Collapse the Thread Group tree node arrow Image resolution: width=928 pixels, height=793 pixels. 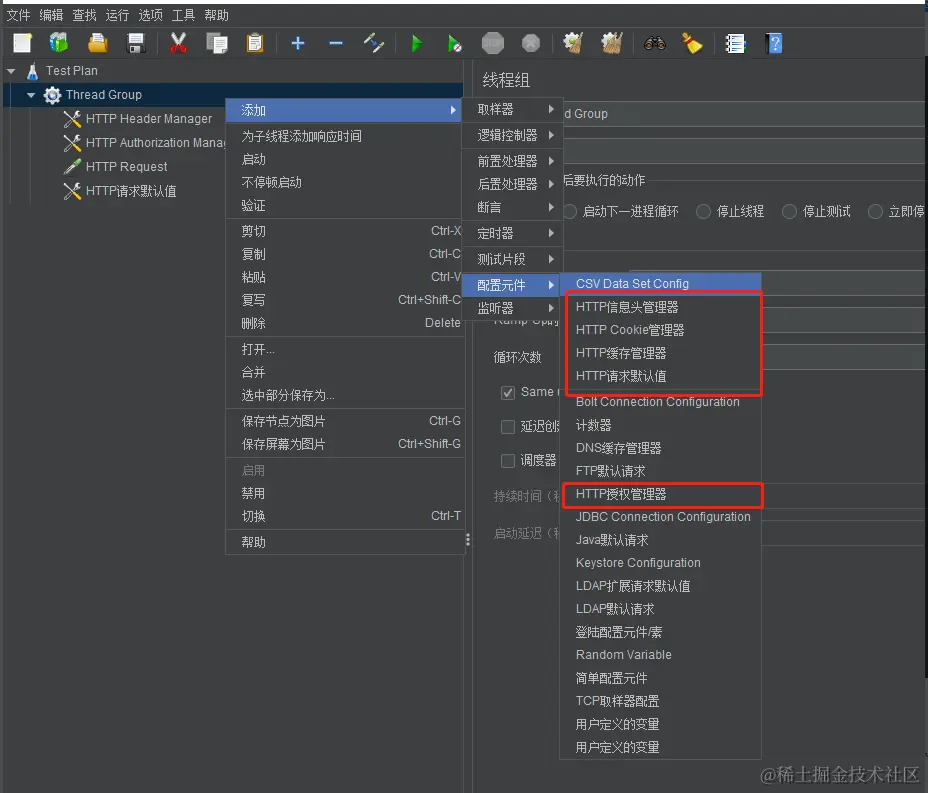click(x=31, y=95)
